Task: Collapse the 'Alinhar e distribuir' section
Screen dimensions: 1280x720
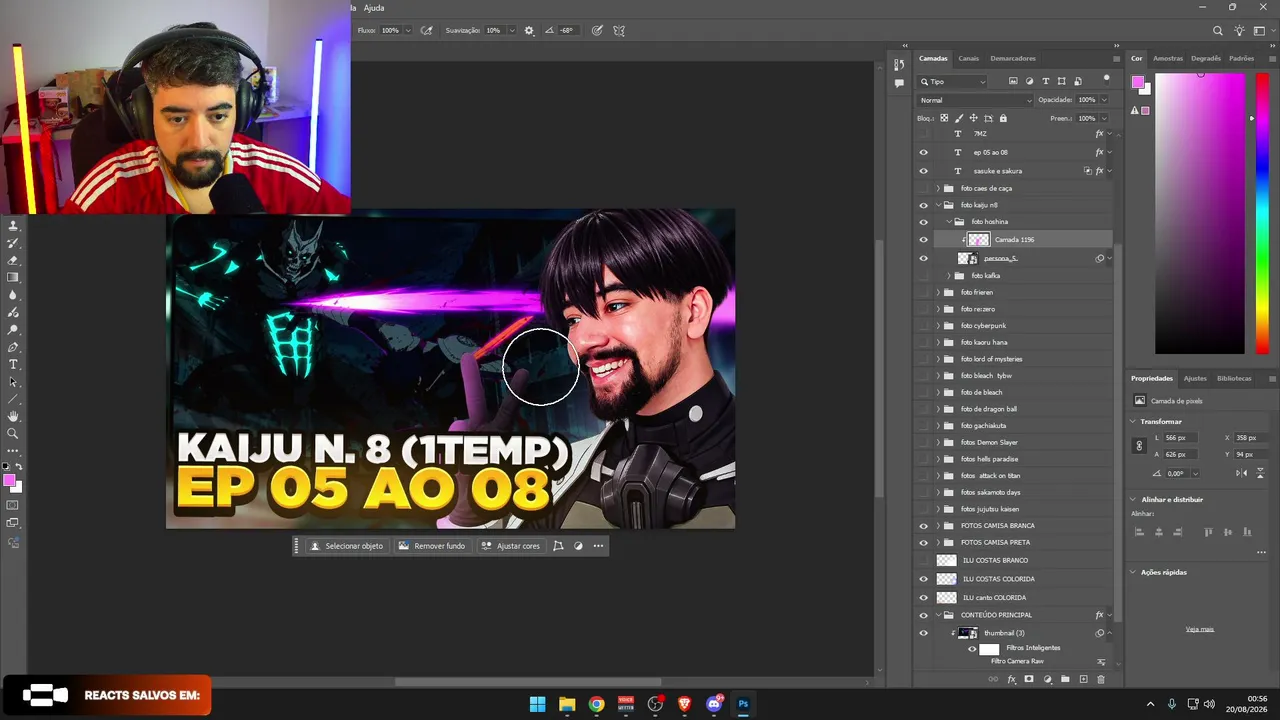Action: click(x=1133, y=499)
